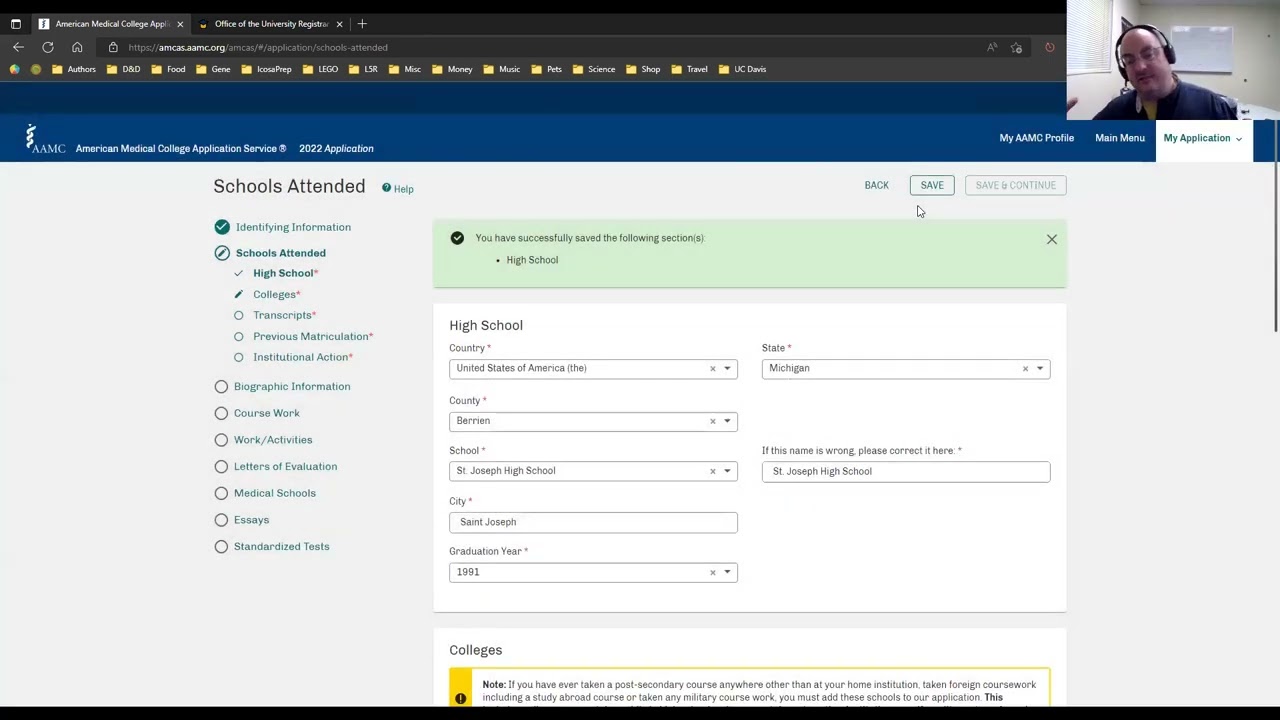
Task: Select the Medical Schools section circle
Action: (x=221, y=493)
